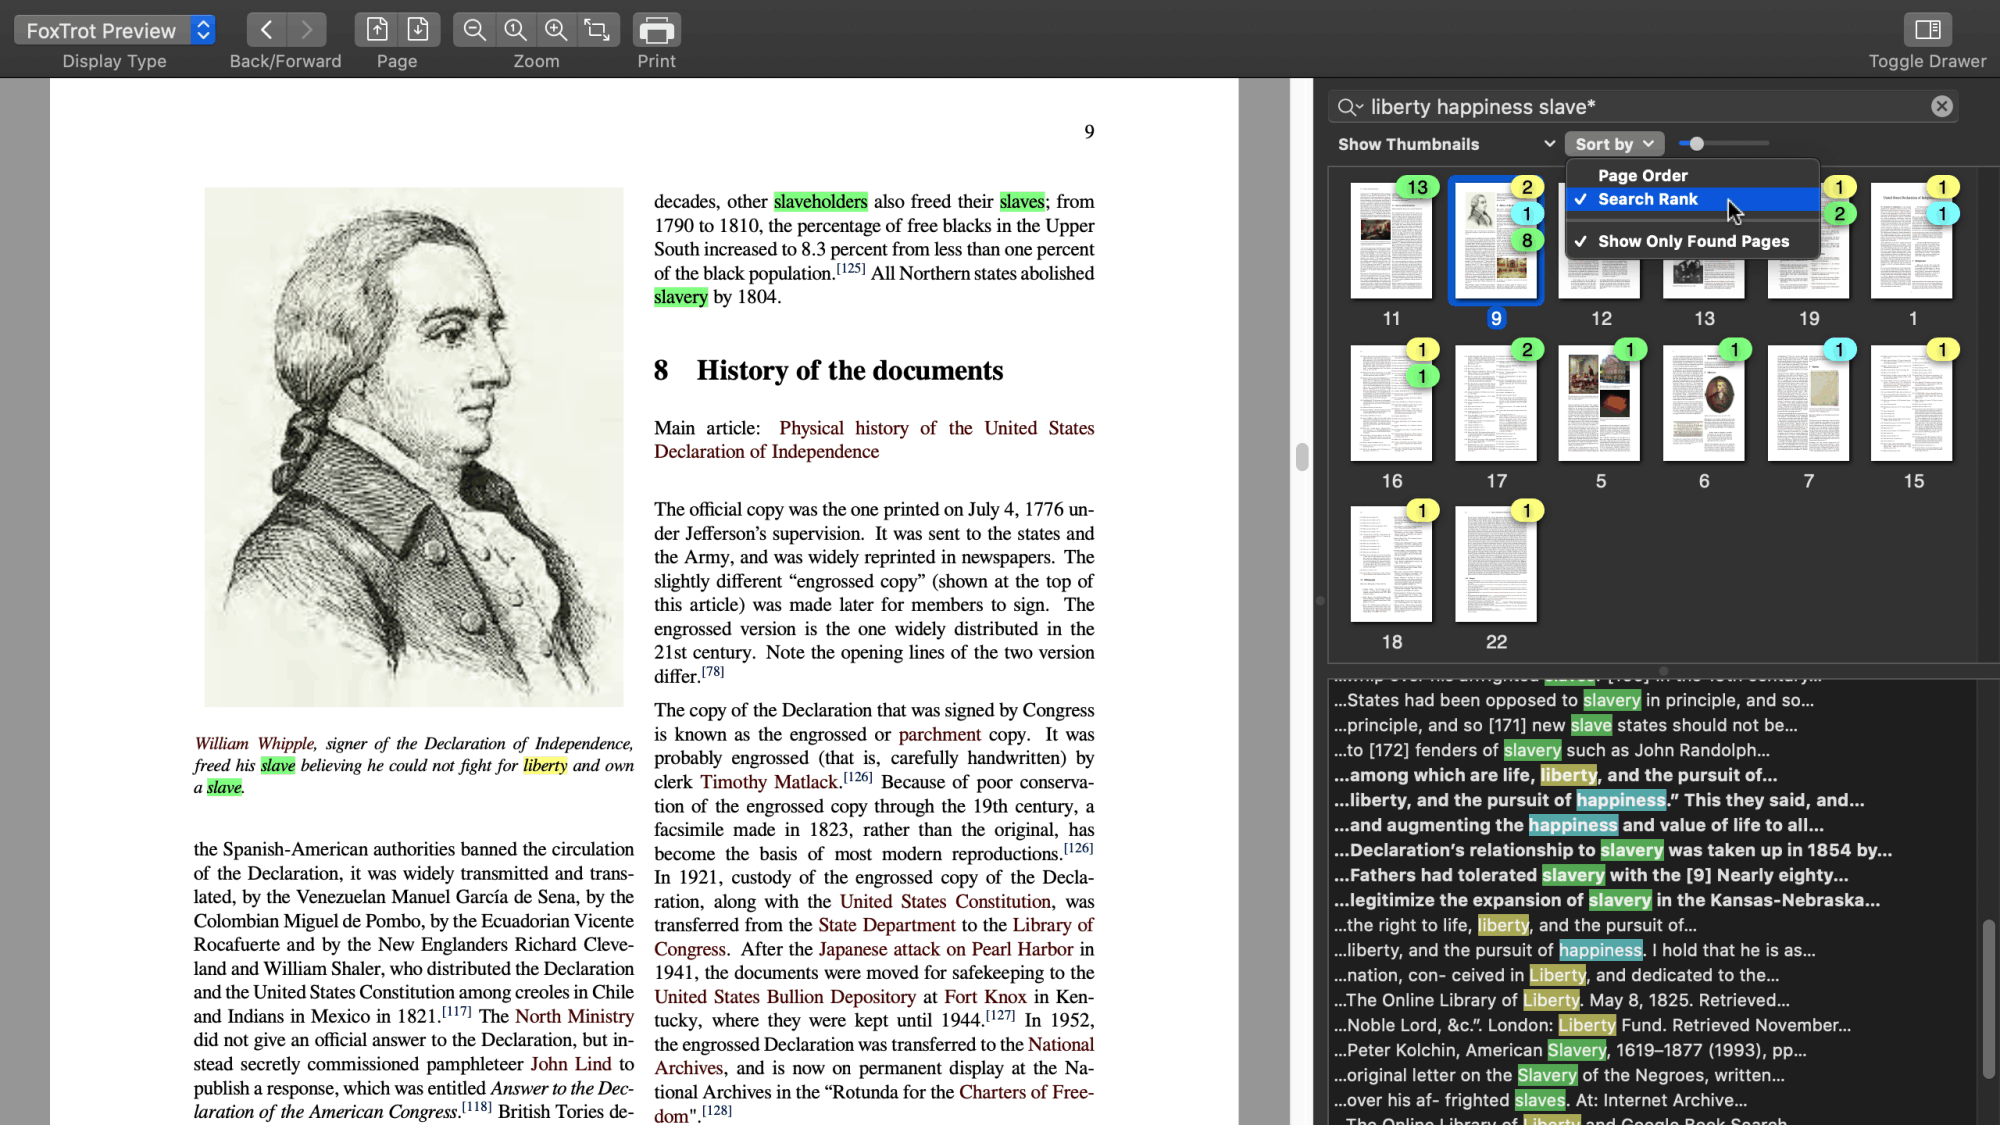The width and height of the screenshot is (2000, 1125).
Task: Select the 'such as John Randolph' result
Action: click(1552, 750)
